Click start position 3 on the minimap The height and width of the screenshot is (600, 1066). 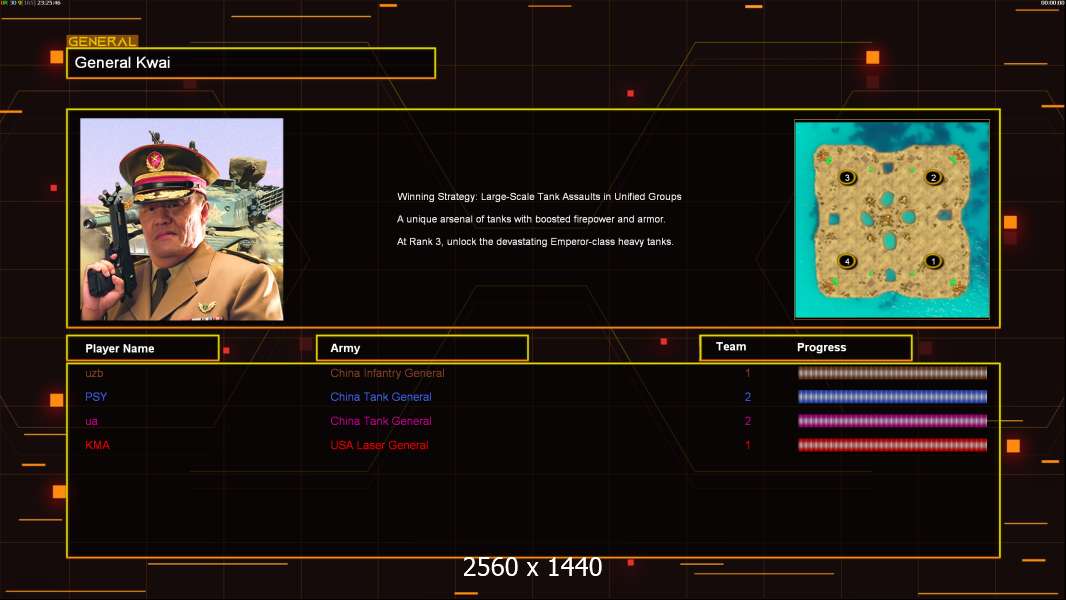[x=847, y=177]
